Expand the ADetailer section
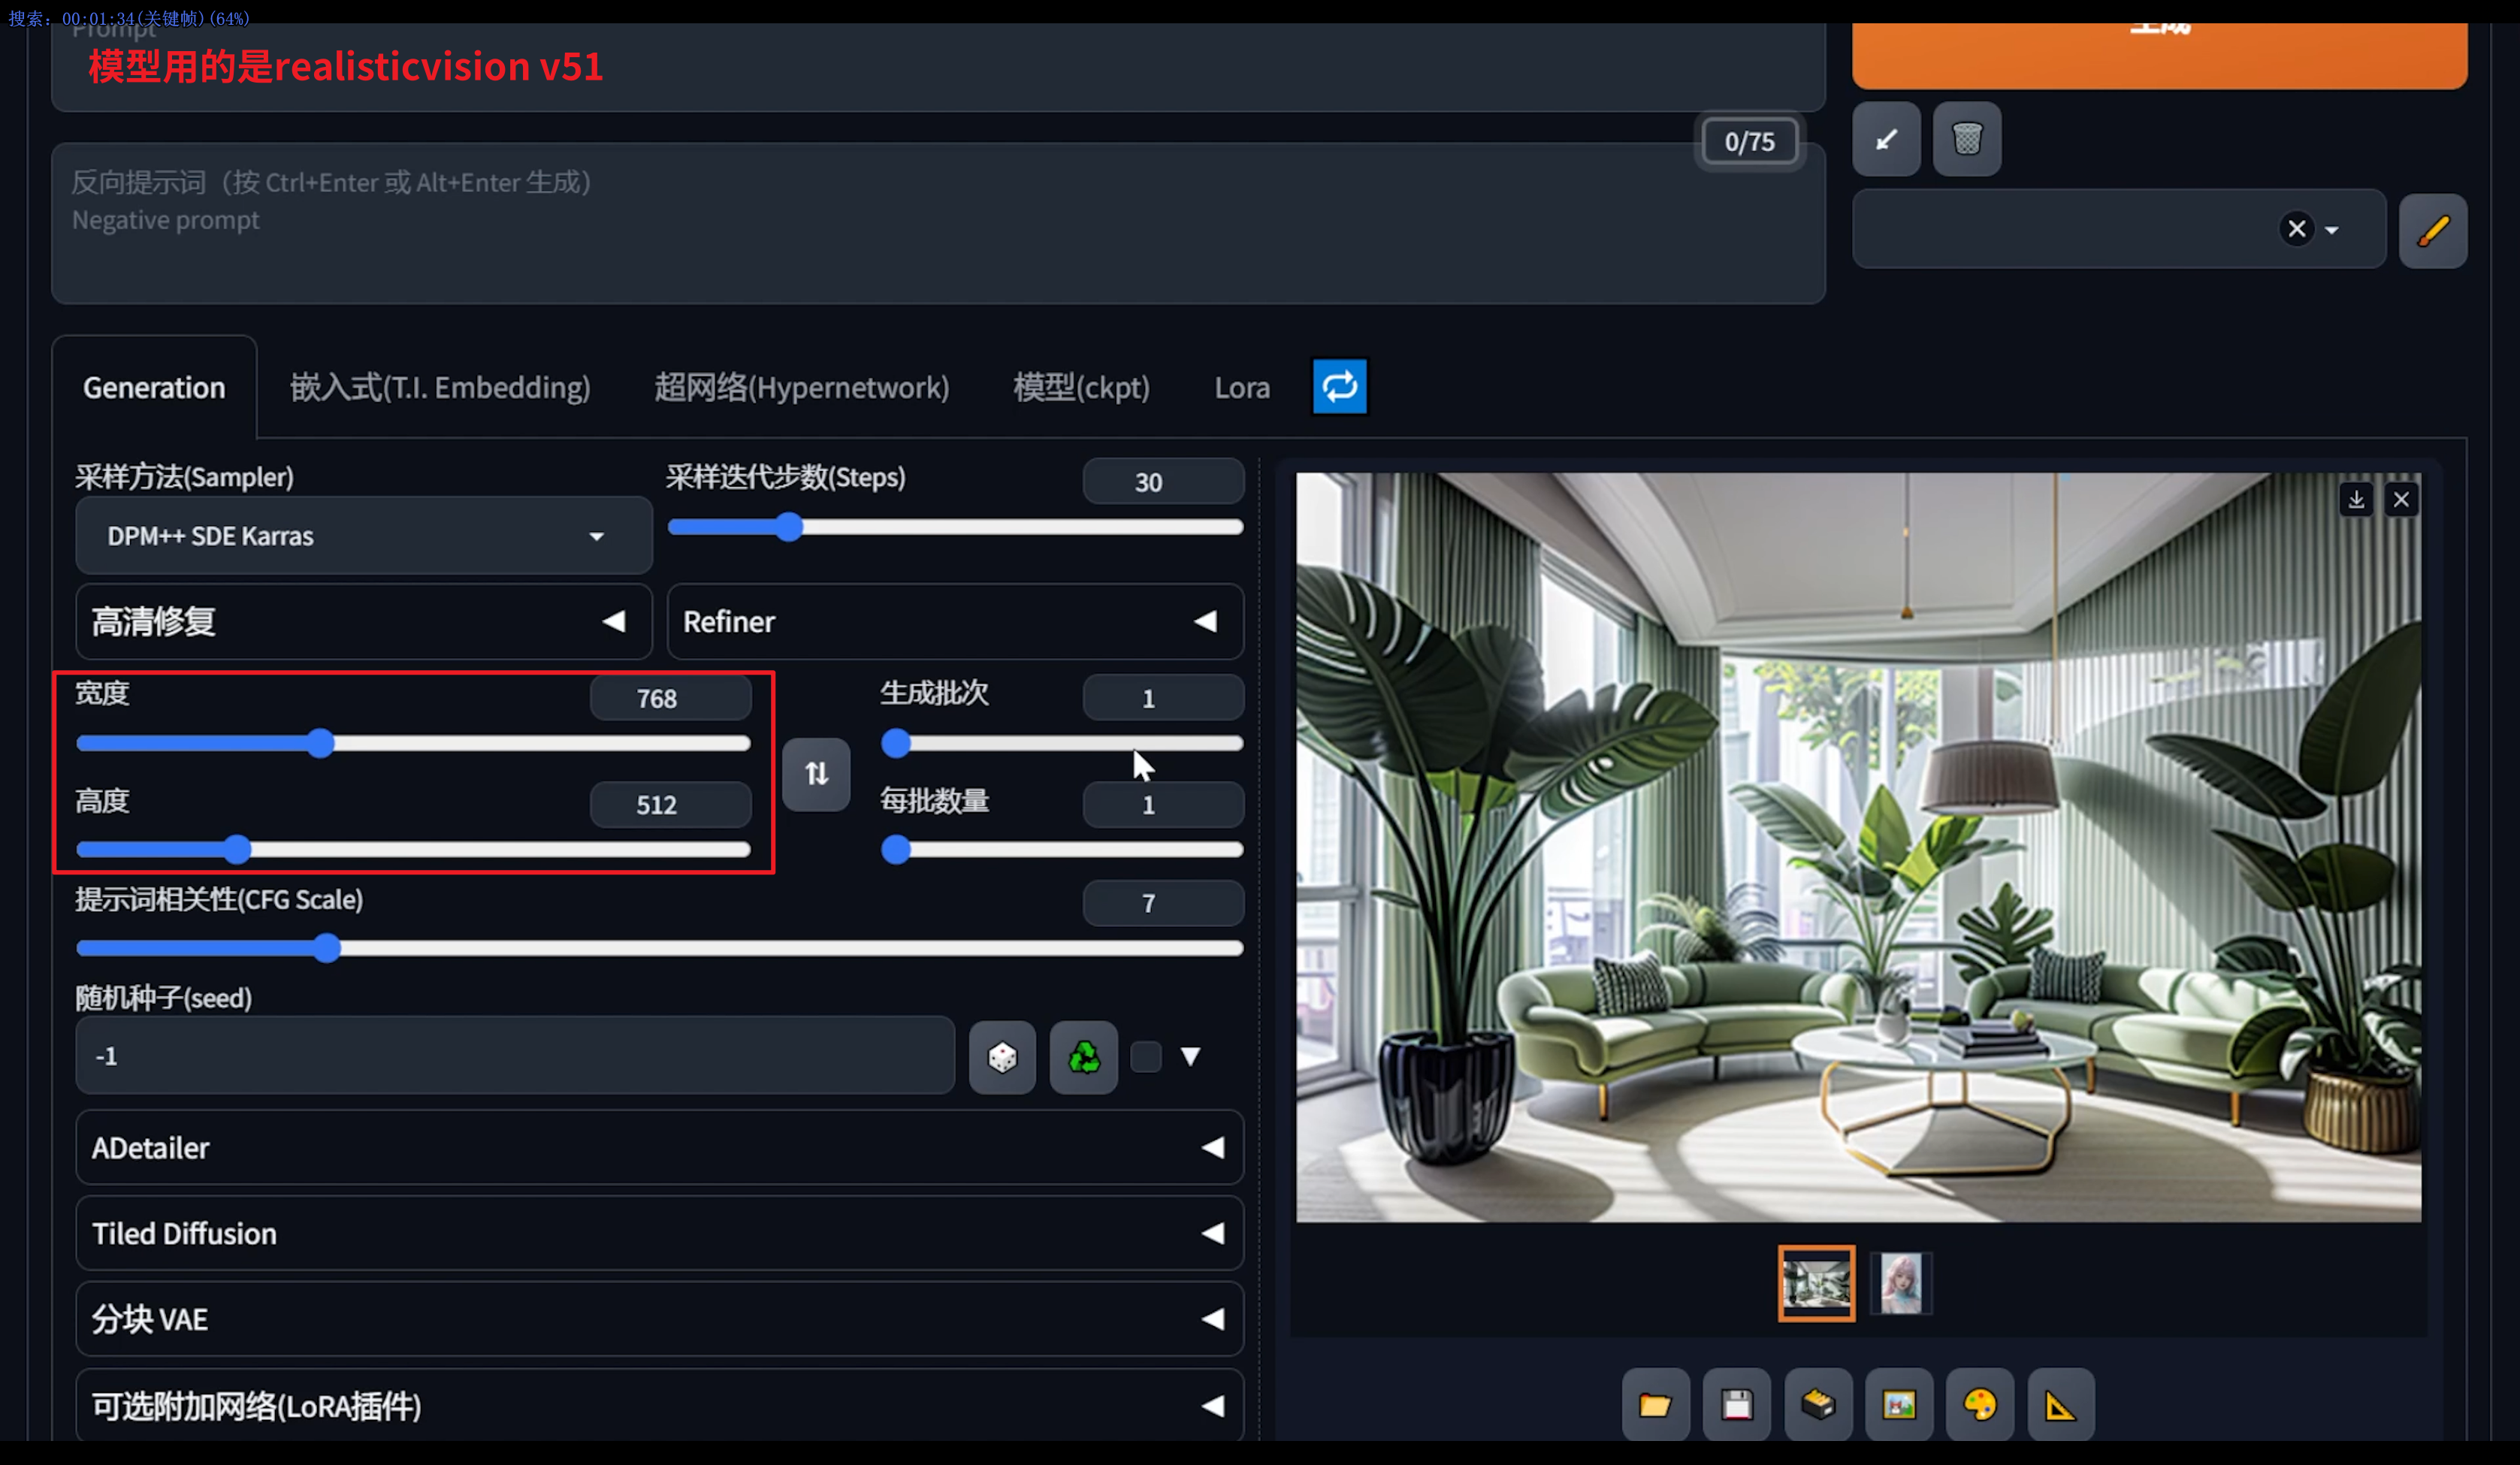The image size is (2520, 1465). pos(659,1148)
